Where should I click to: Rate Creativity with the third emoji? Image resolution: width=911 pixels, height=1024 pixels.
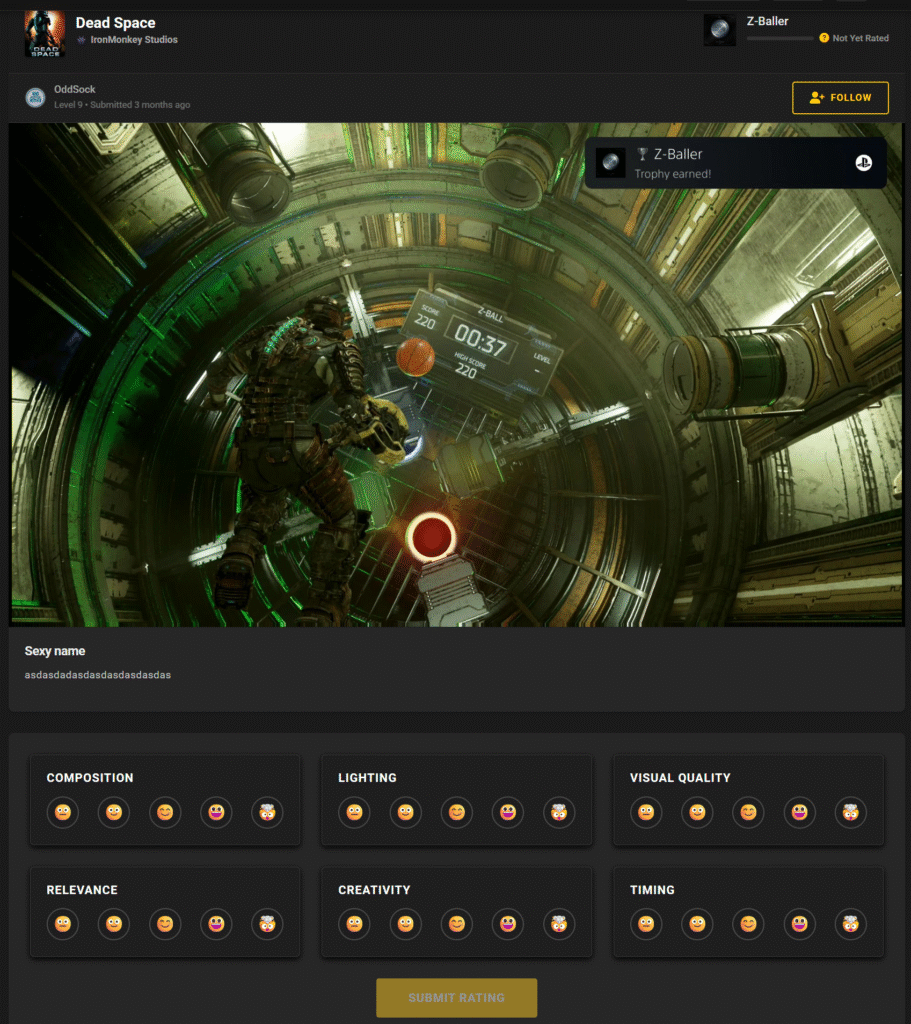456,924
